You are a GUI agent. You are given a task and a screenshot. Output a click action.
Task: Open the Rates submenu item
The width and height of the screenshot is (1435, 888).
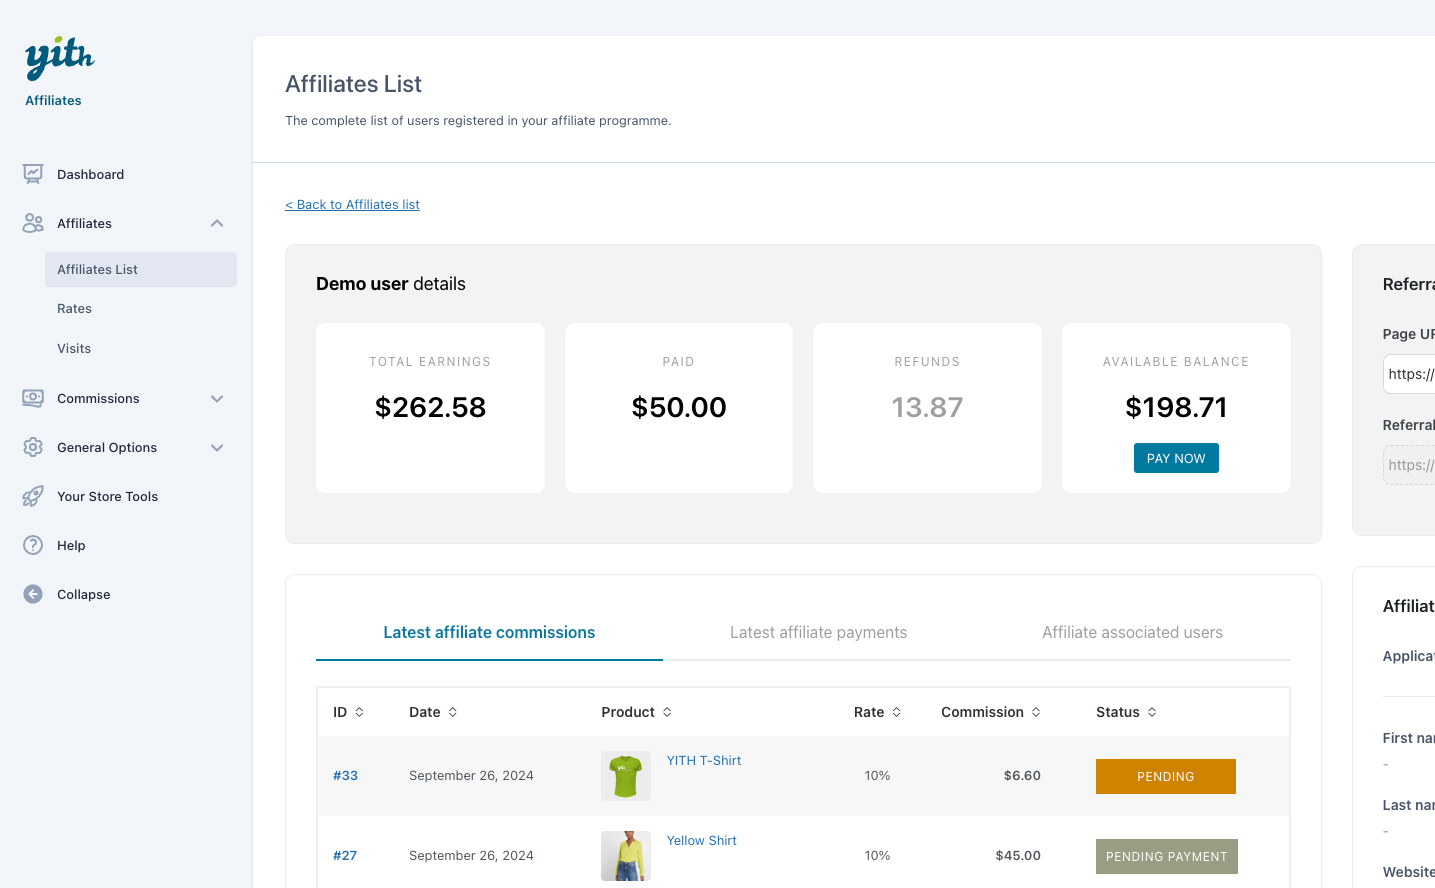pyautogui.click(x=74, y=309)
